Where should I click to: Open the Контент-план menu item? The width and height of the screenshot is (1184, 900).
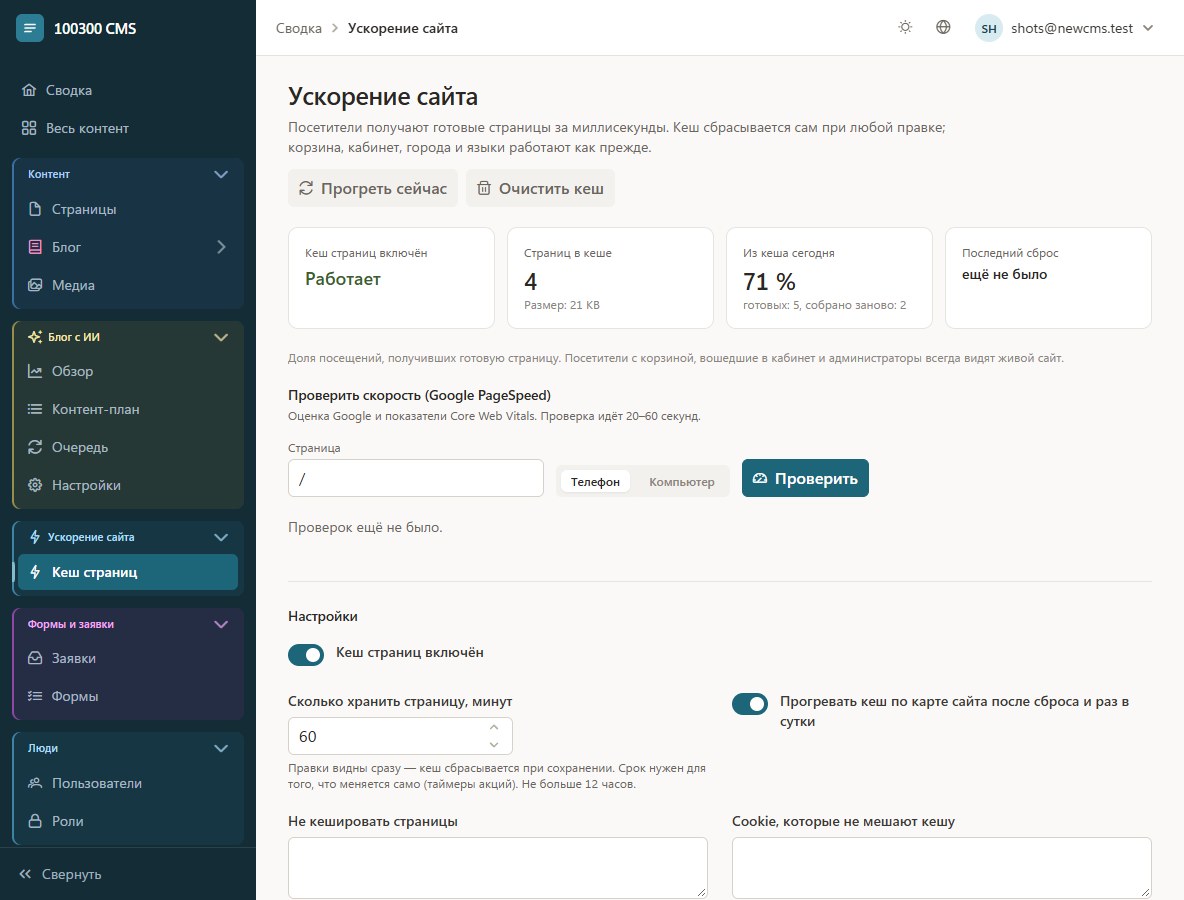[x=128, y=408]
